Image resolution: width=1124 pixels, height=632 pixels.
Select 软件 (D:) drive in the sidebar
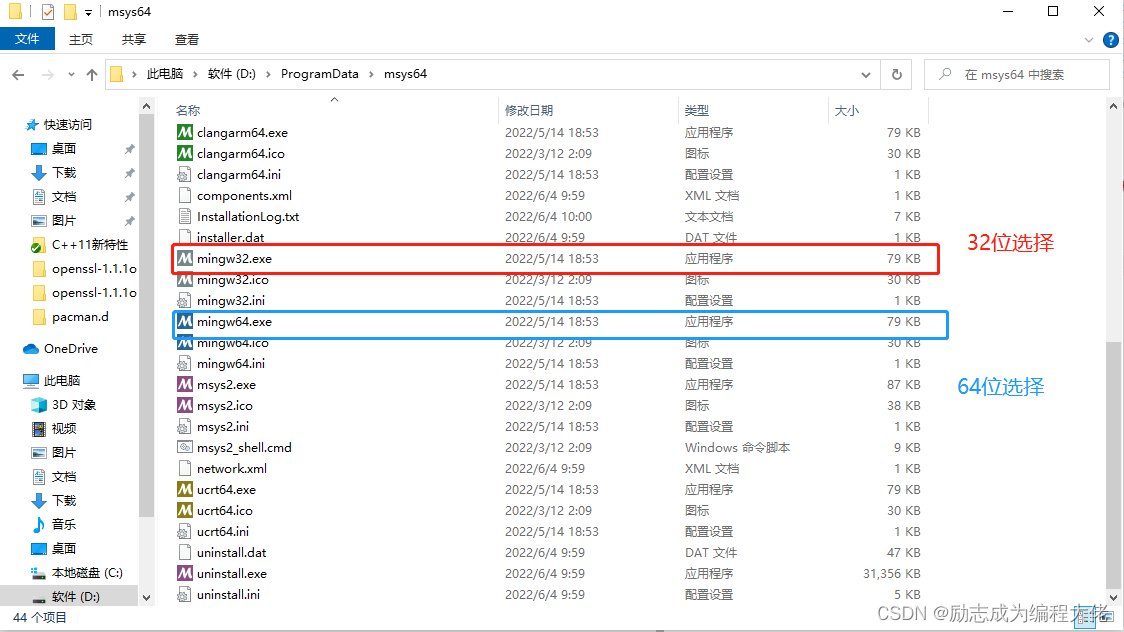pos(75,596)
